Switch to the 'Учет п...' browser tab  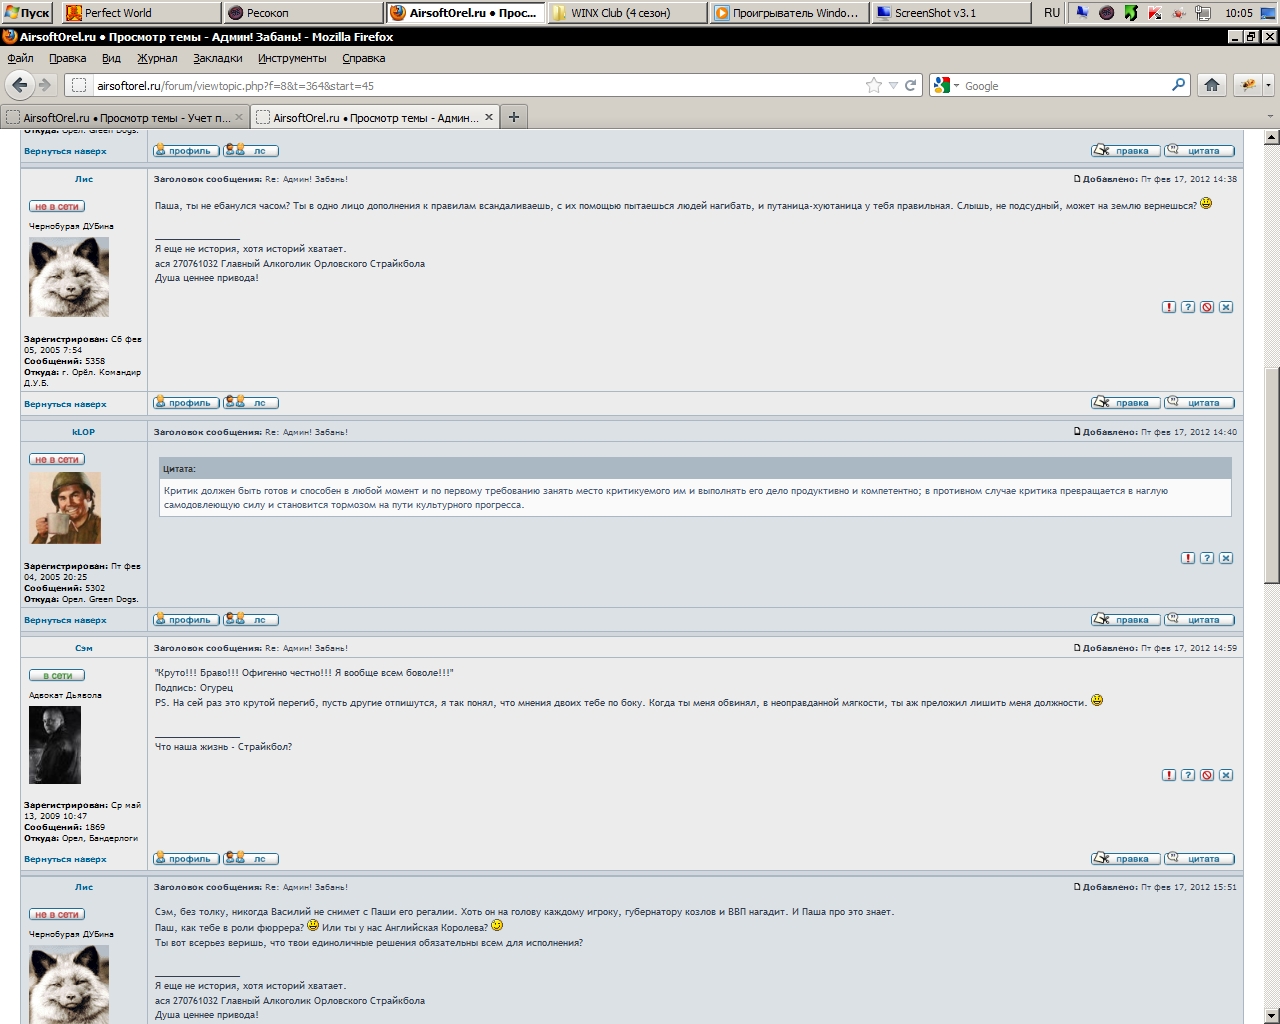tap(125, 117)
